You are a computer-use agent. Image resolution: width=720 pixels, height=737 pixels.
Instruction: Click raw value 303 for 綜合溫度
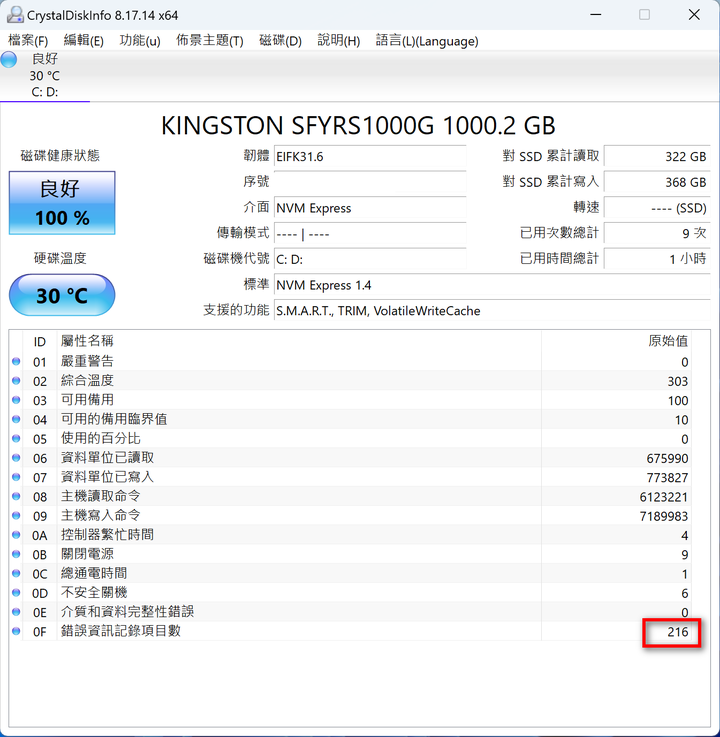pos(678,381)
